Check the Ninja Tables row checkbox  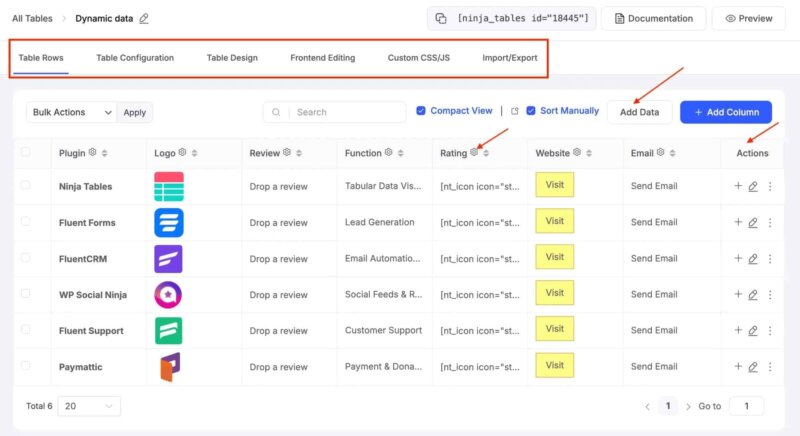[26, 185]
